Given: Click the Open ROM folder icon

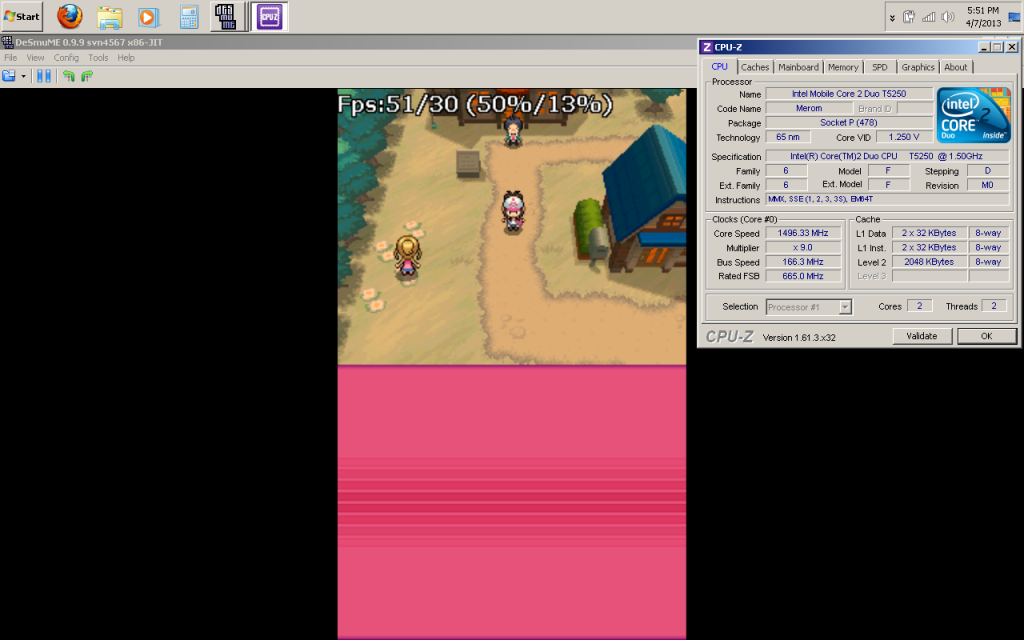Looking at the screenshot, I should 9,76.
